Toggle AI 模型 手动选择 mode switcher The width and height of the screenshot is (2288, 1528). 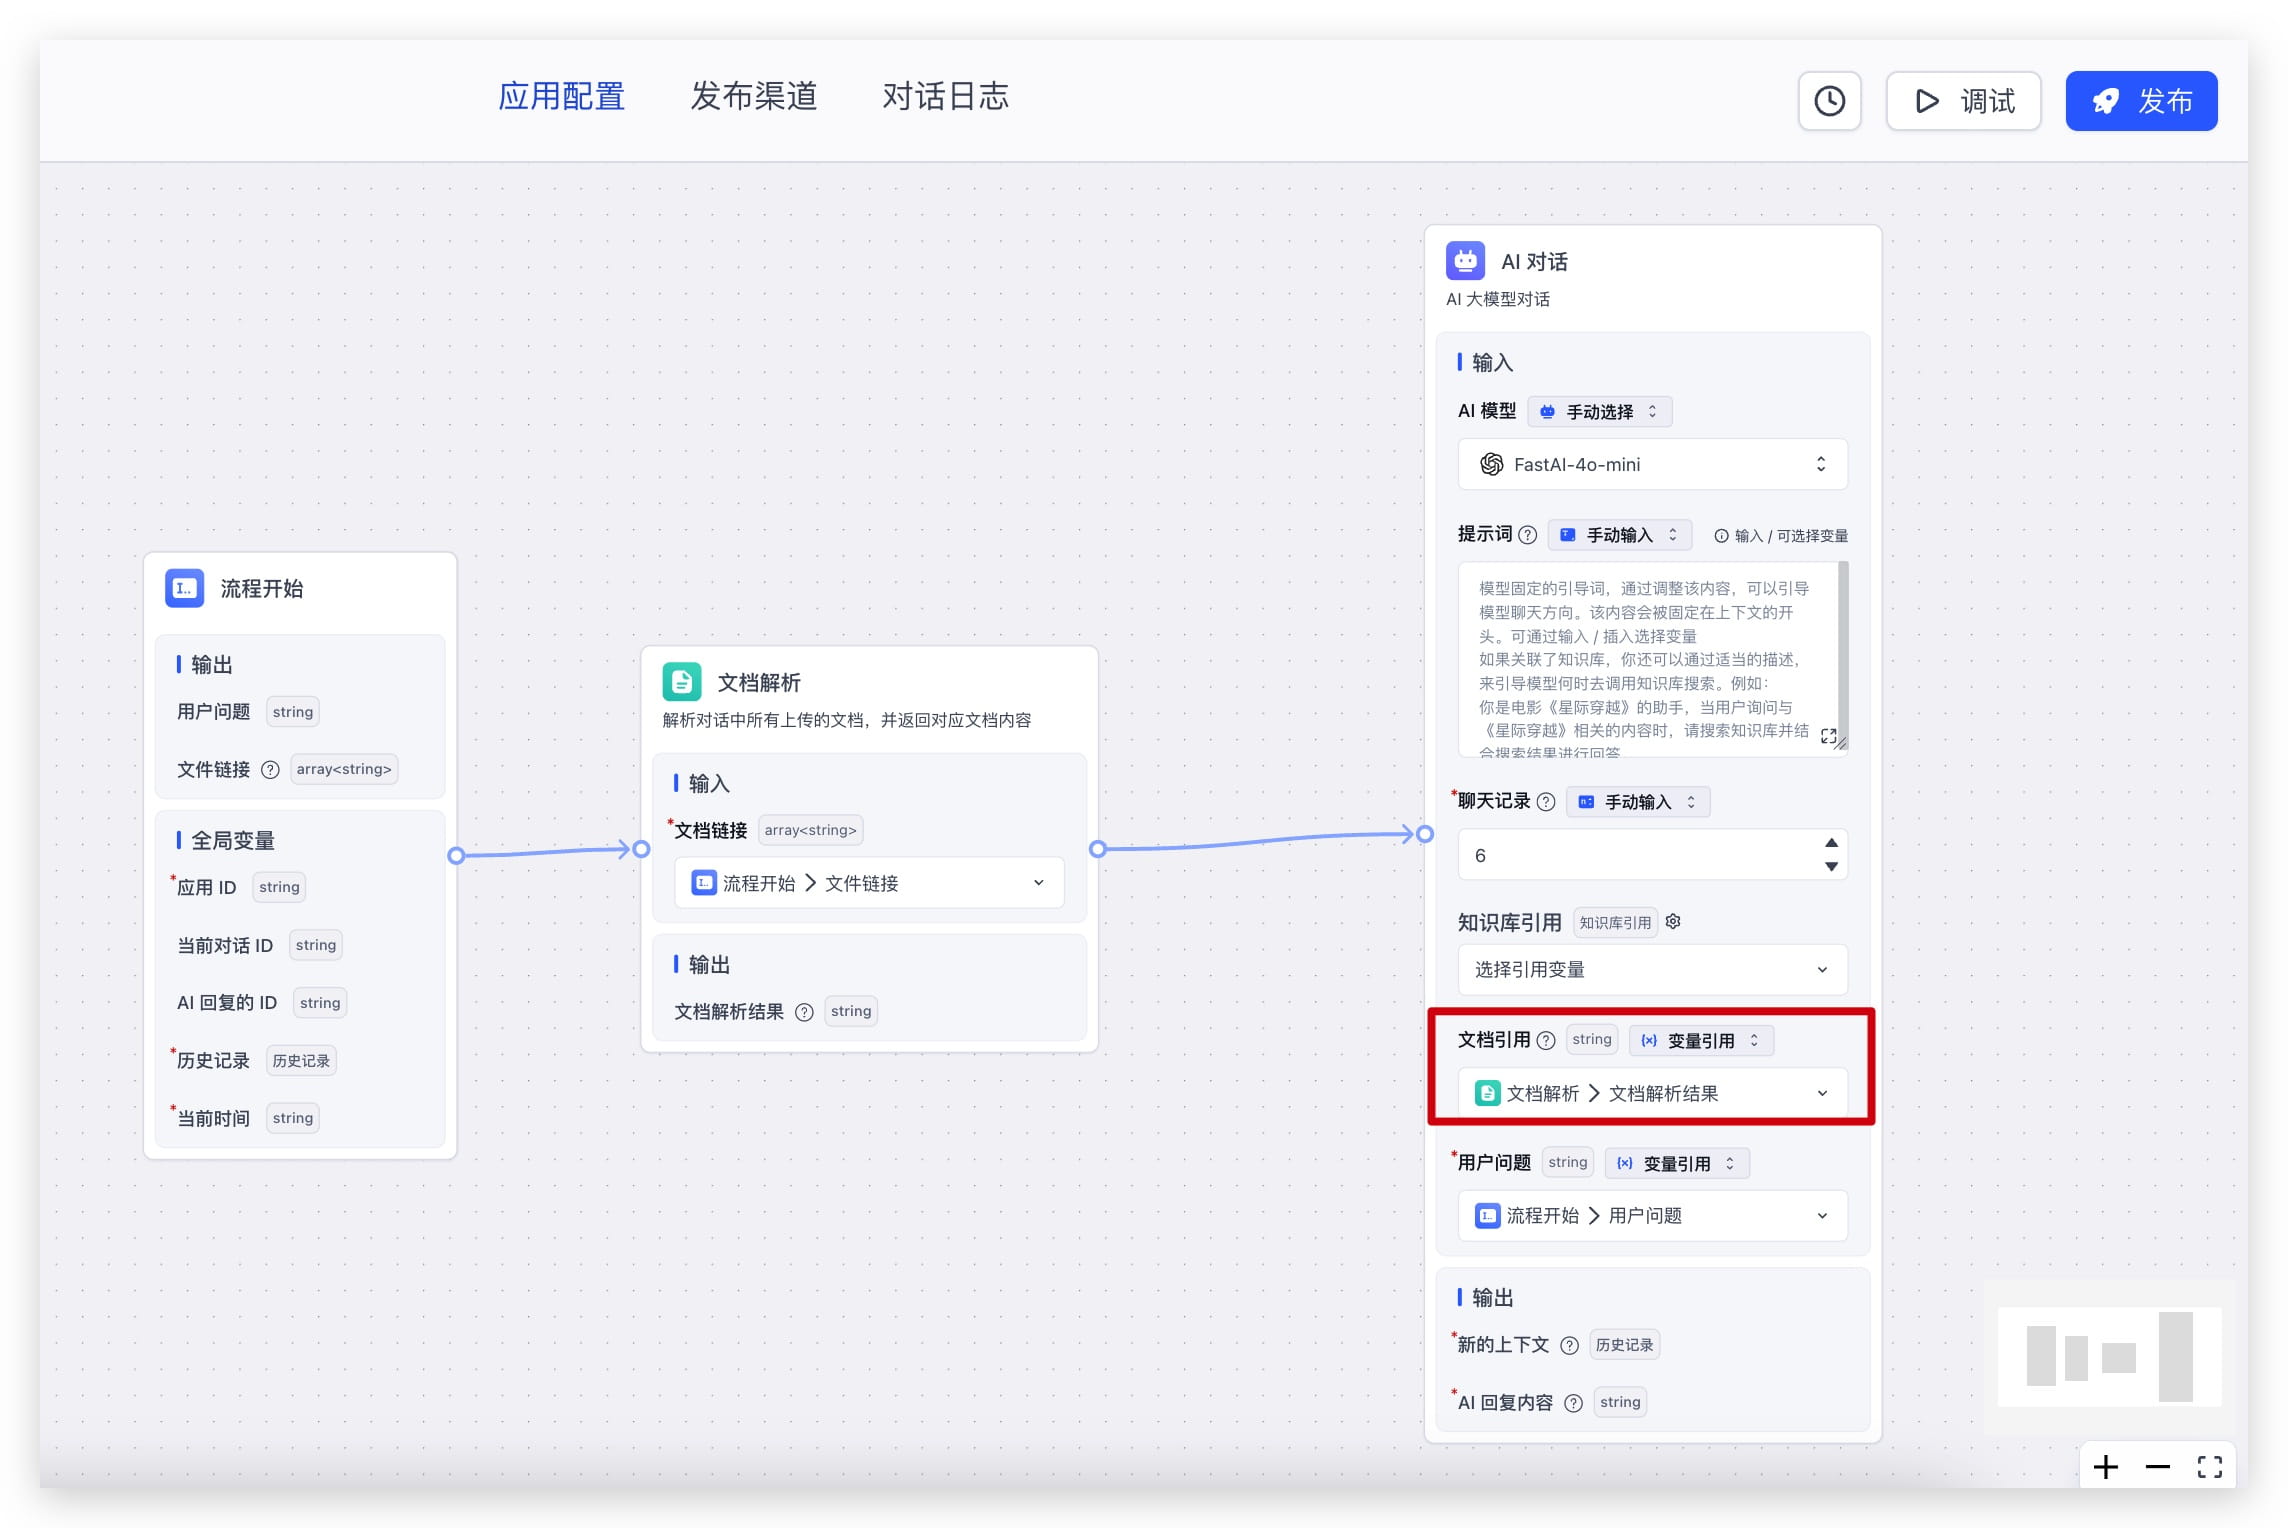click(x=1600, y=412)
